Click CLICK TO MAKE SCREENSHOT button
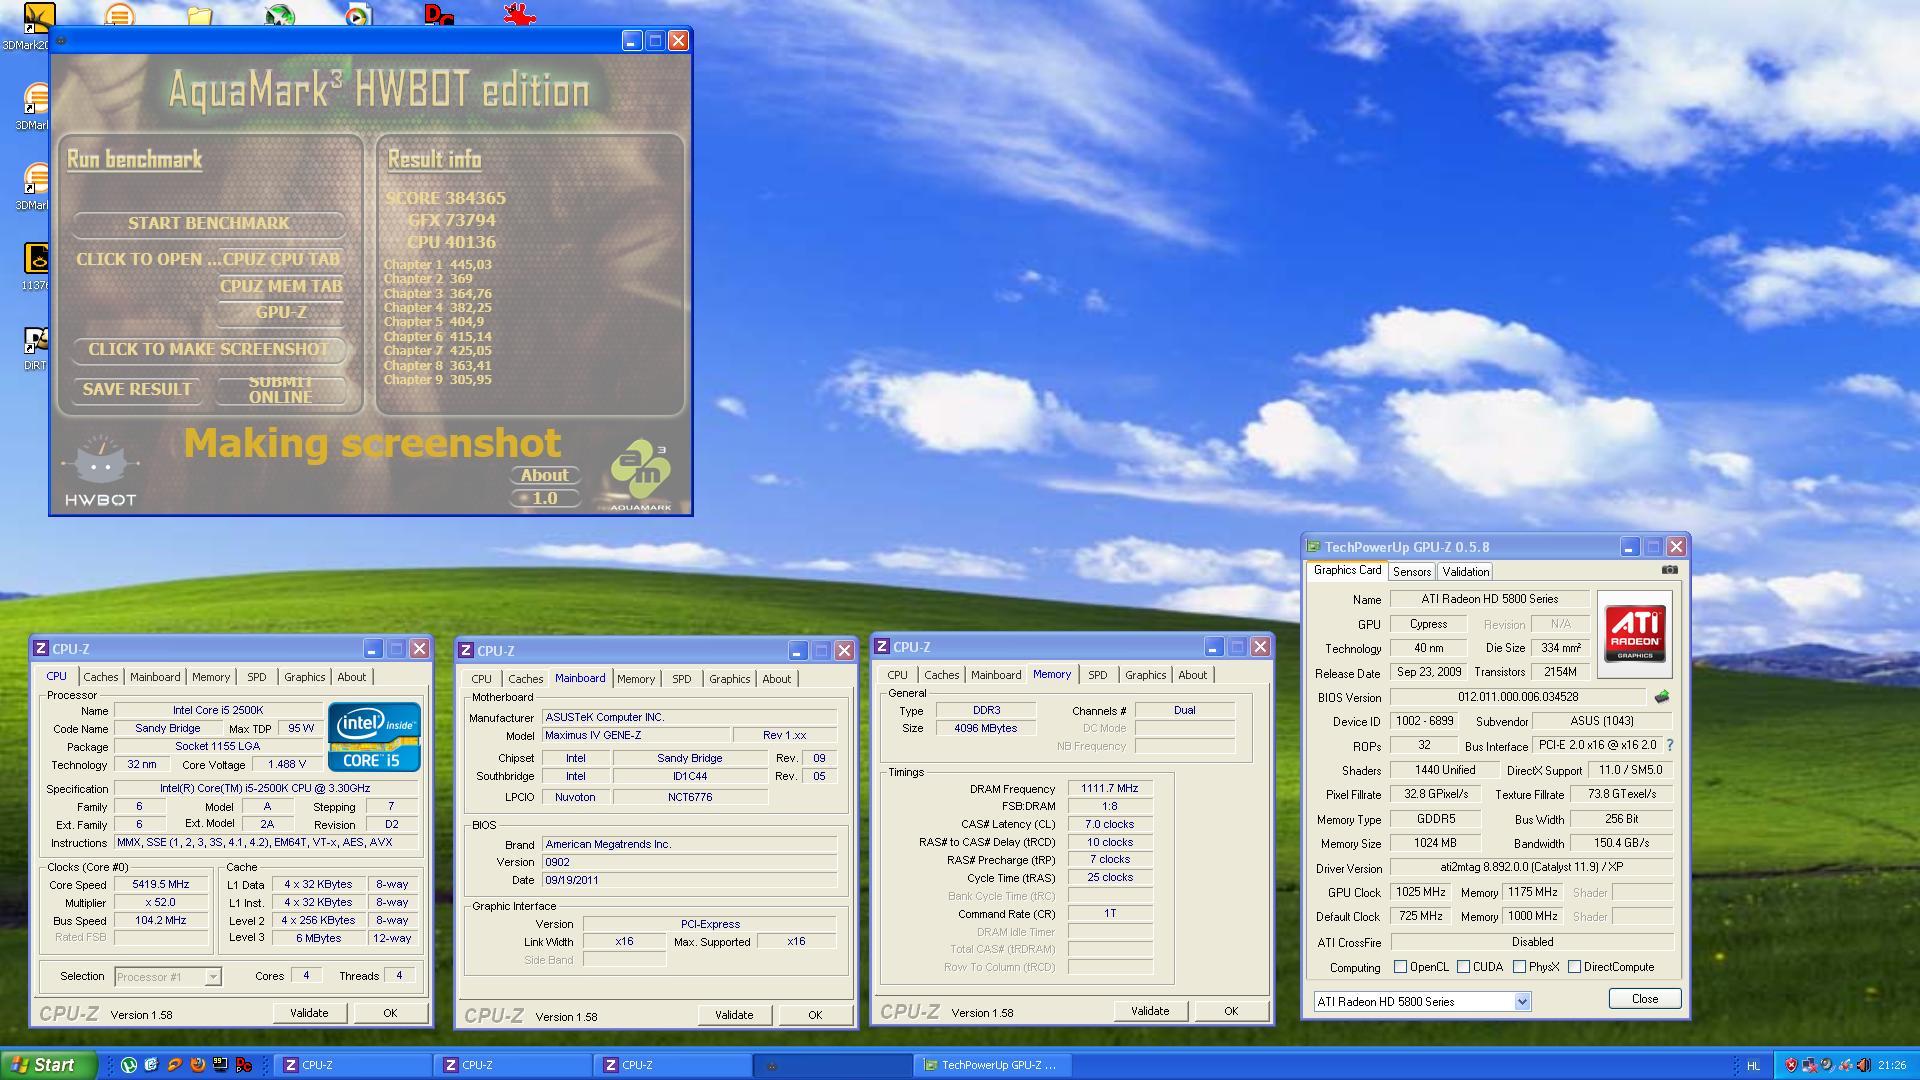Viewport: 1920px width, 1080px height. pyautogui.click(x=209, y=349)
